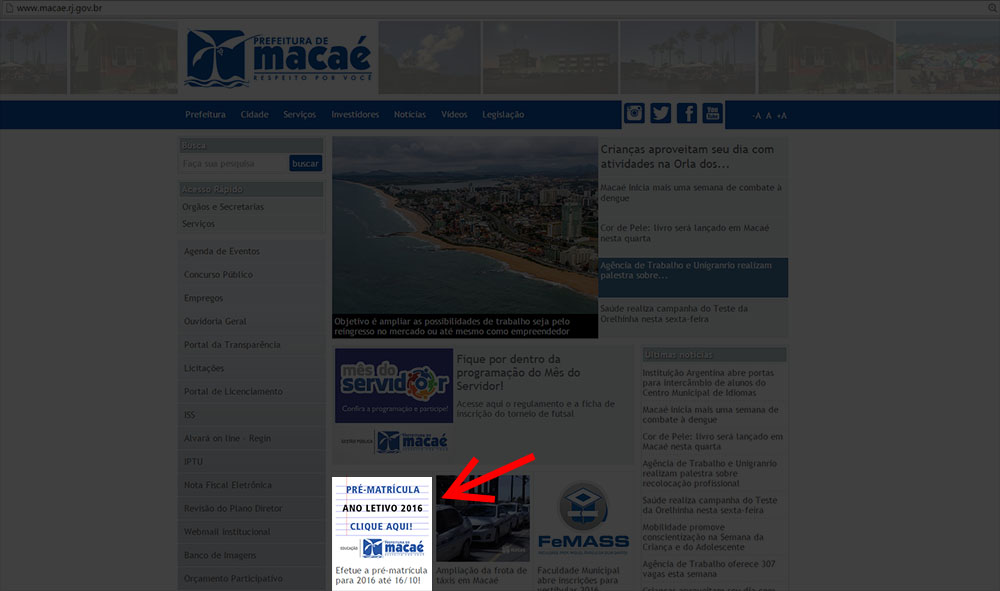Open Portal de Licenciamento
1000x591 pixels.
pyautogui.click(x=233, y=391)
